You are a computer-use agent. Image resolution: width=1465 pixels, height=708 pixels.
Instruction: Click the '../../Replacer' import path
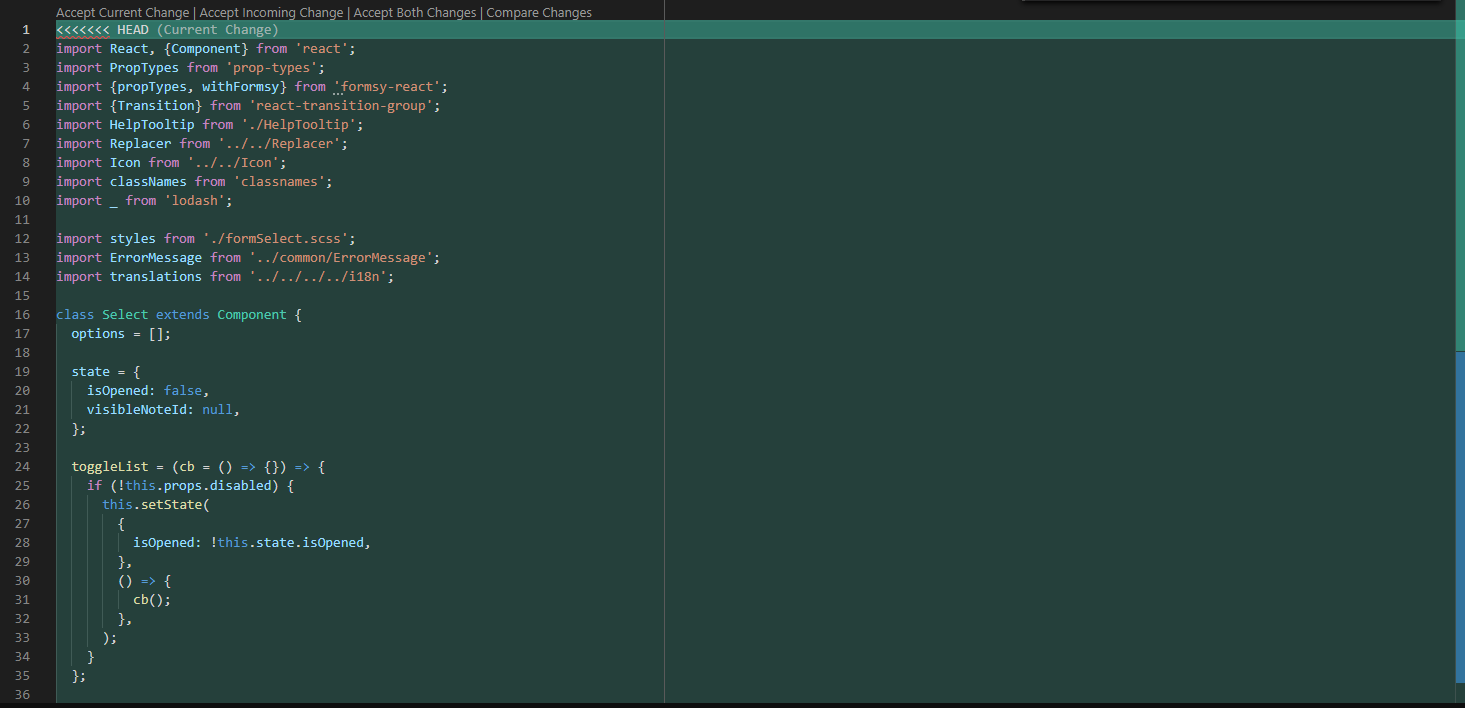279,144
